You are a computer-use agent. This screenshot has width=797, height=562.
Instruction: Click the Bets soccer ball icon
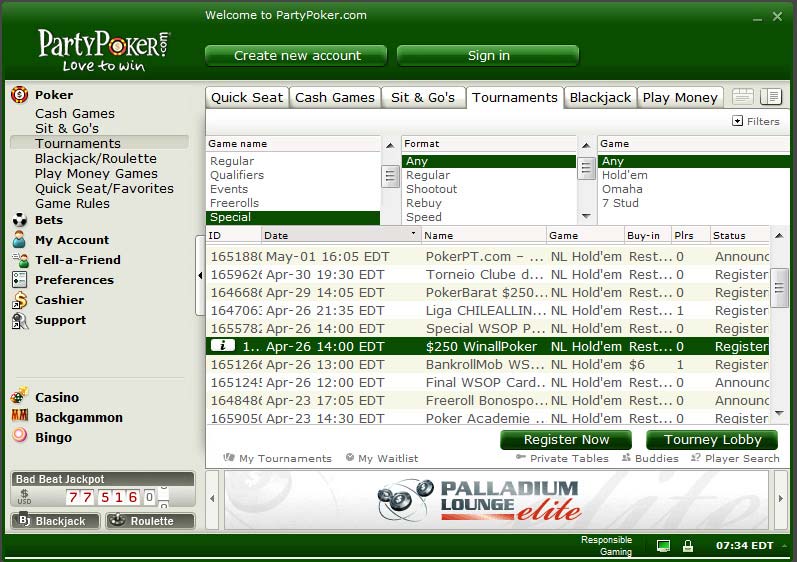(x=19, y=220)
